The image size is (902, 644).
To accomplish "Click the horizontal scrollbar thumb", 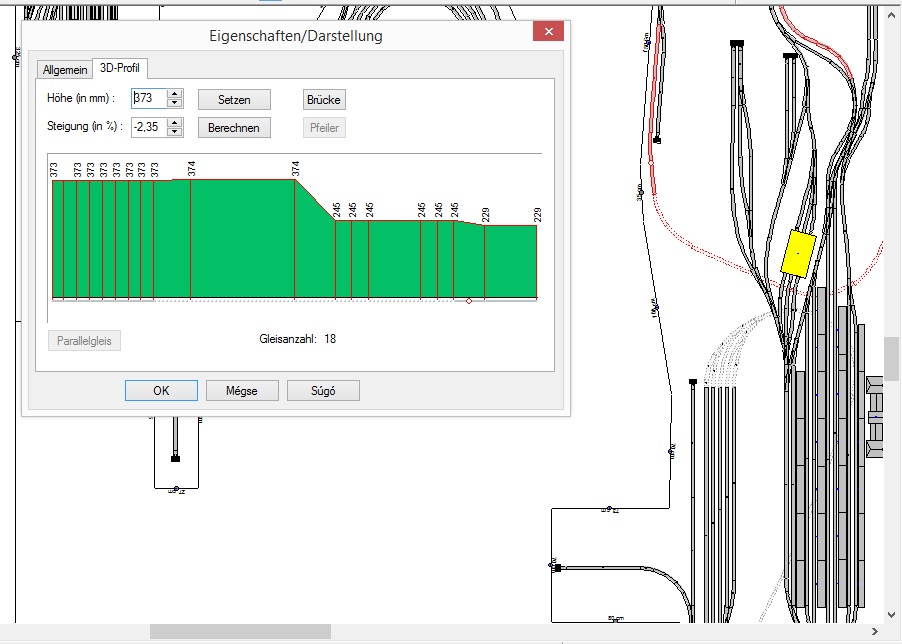I will coord(240,632).
